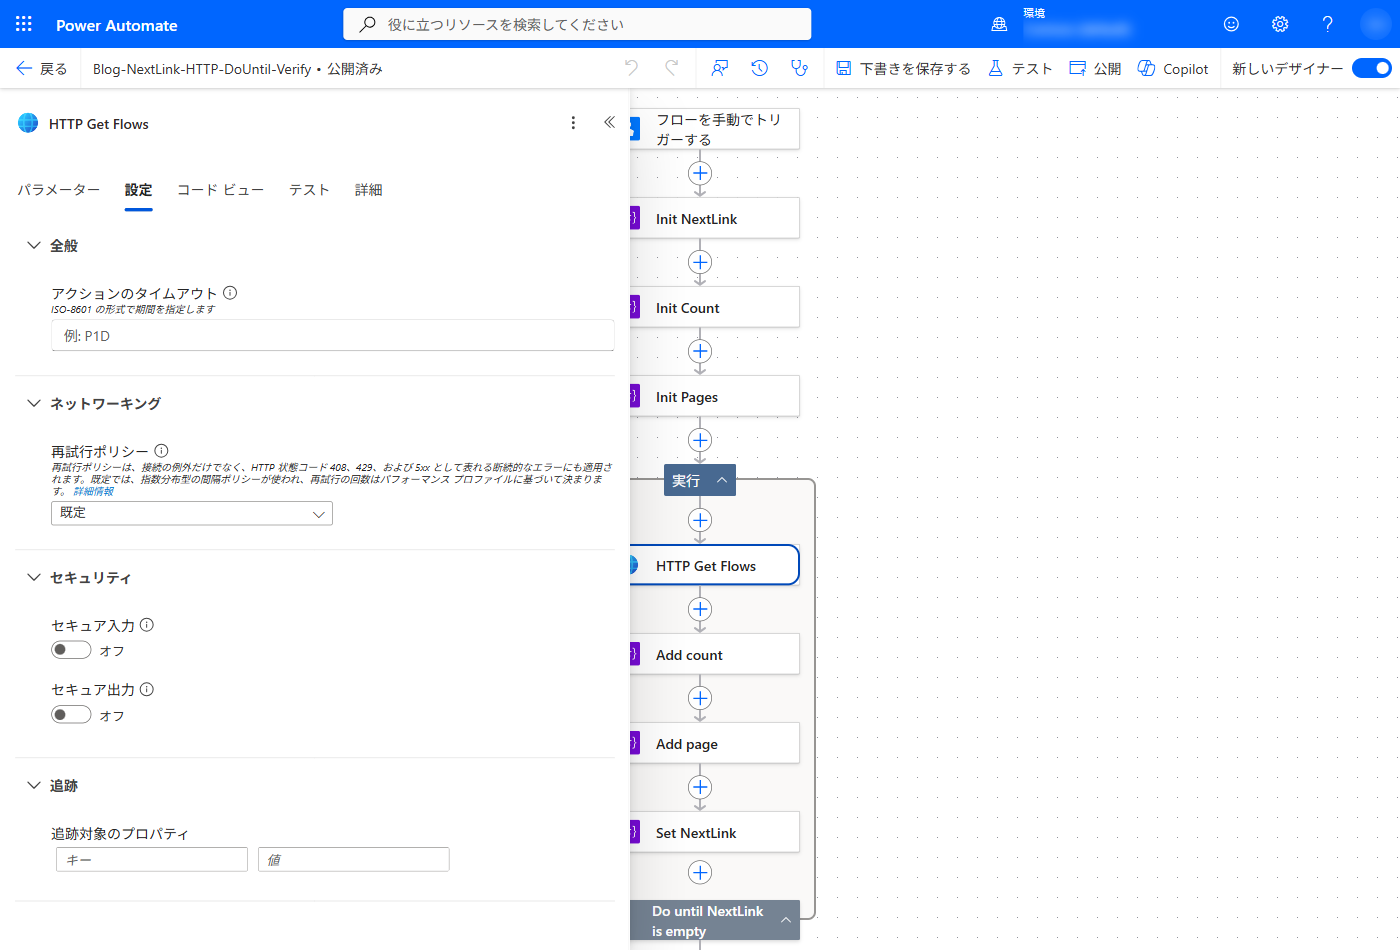The height and width of the screenshot is (950, 1400).
Task: Click the tracked property キー field
Action: pos(152,859)
